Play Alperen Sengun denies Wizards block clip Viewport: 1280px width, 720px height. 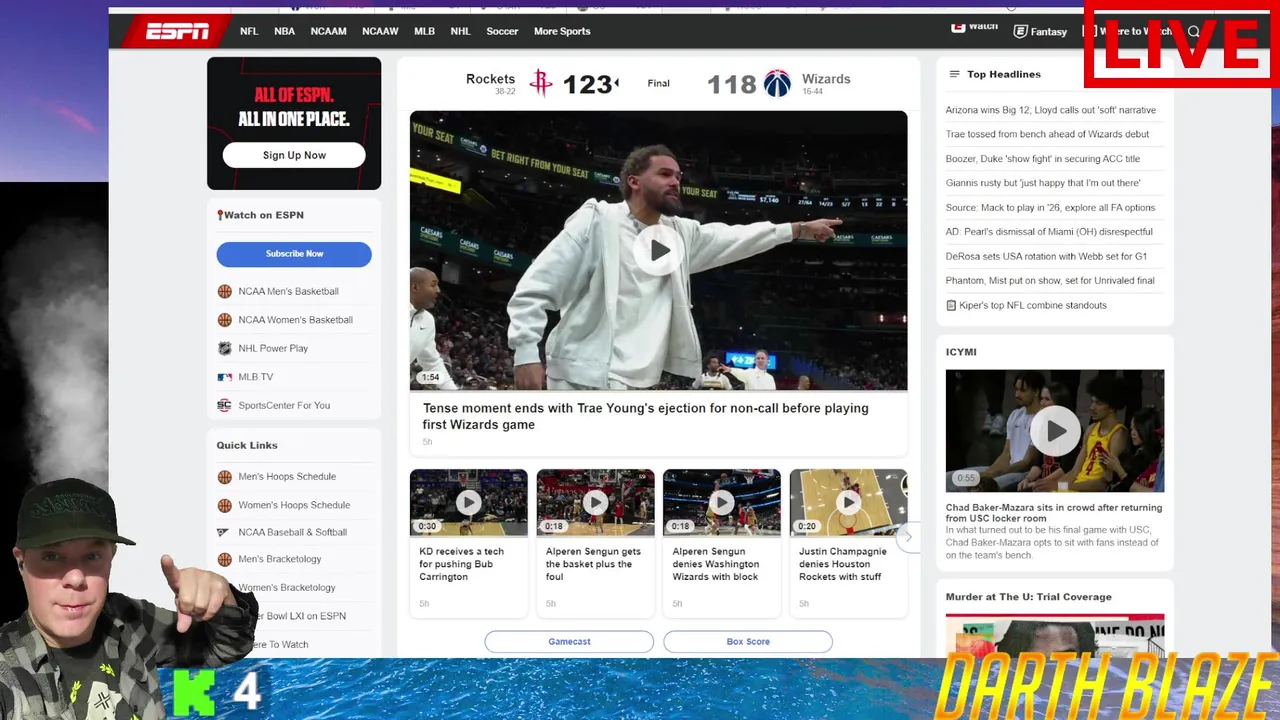coord(721,502)
